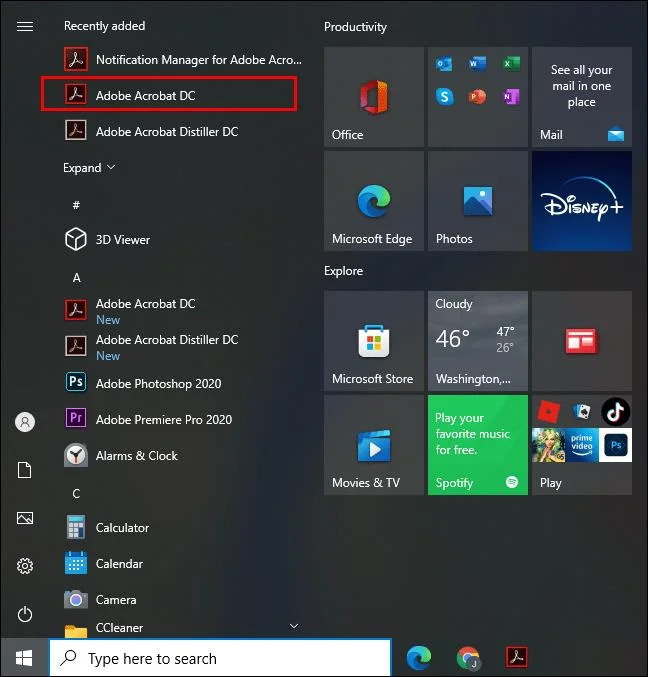Image resolution: width=648 pixels, height=677 pixels.
Task: Open the Calendar app
Action: coord(104,563)
